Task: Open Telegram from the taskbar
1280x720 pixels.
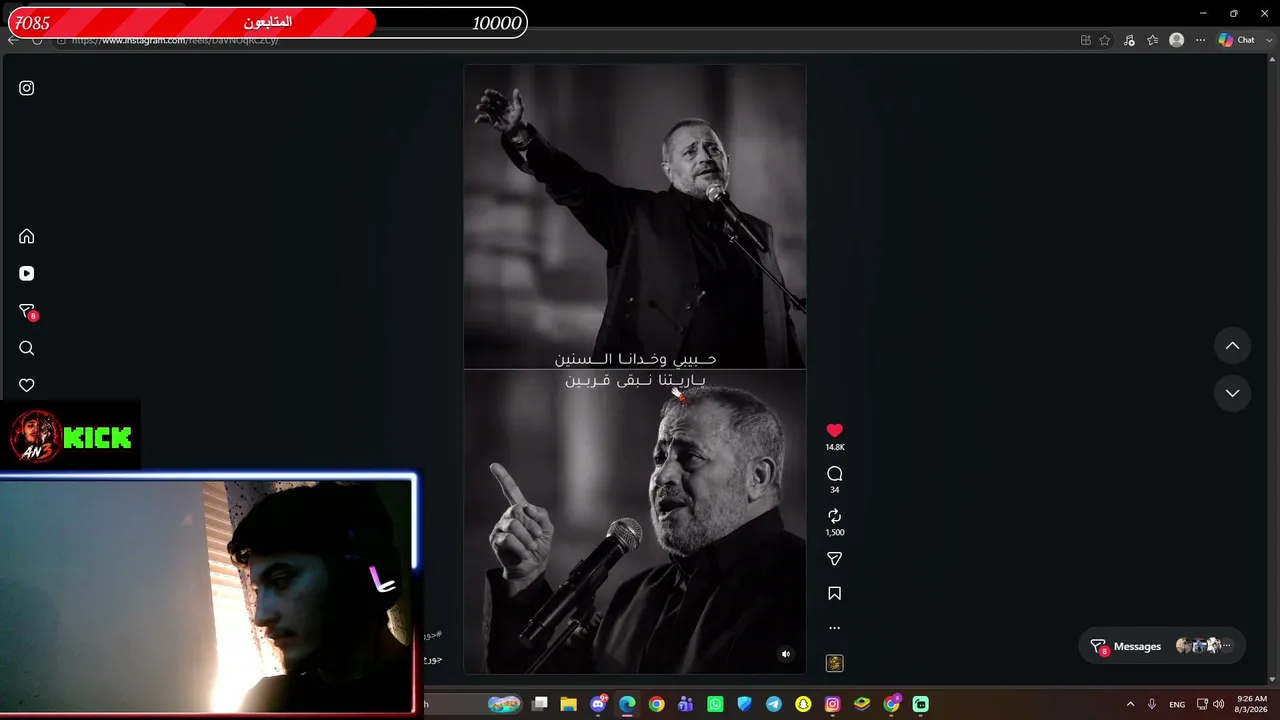Action: 774,704
